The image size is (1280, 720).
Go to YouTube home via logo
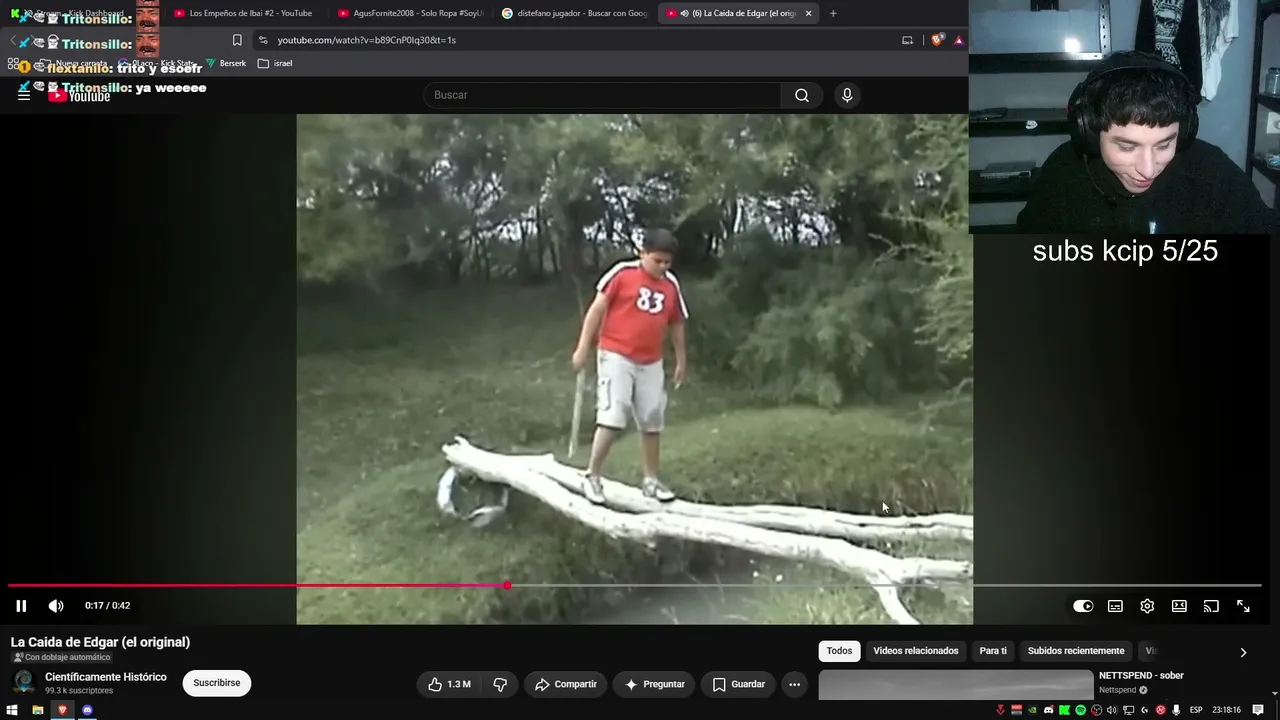pyautogui.click(x=79, y=96)
